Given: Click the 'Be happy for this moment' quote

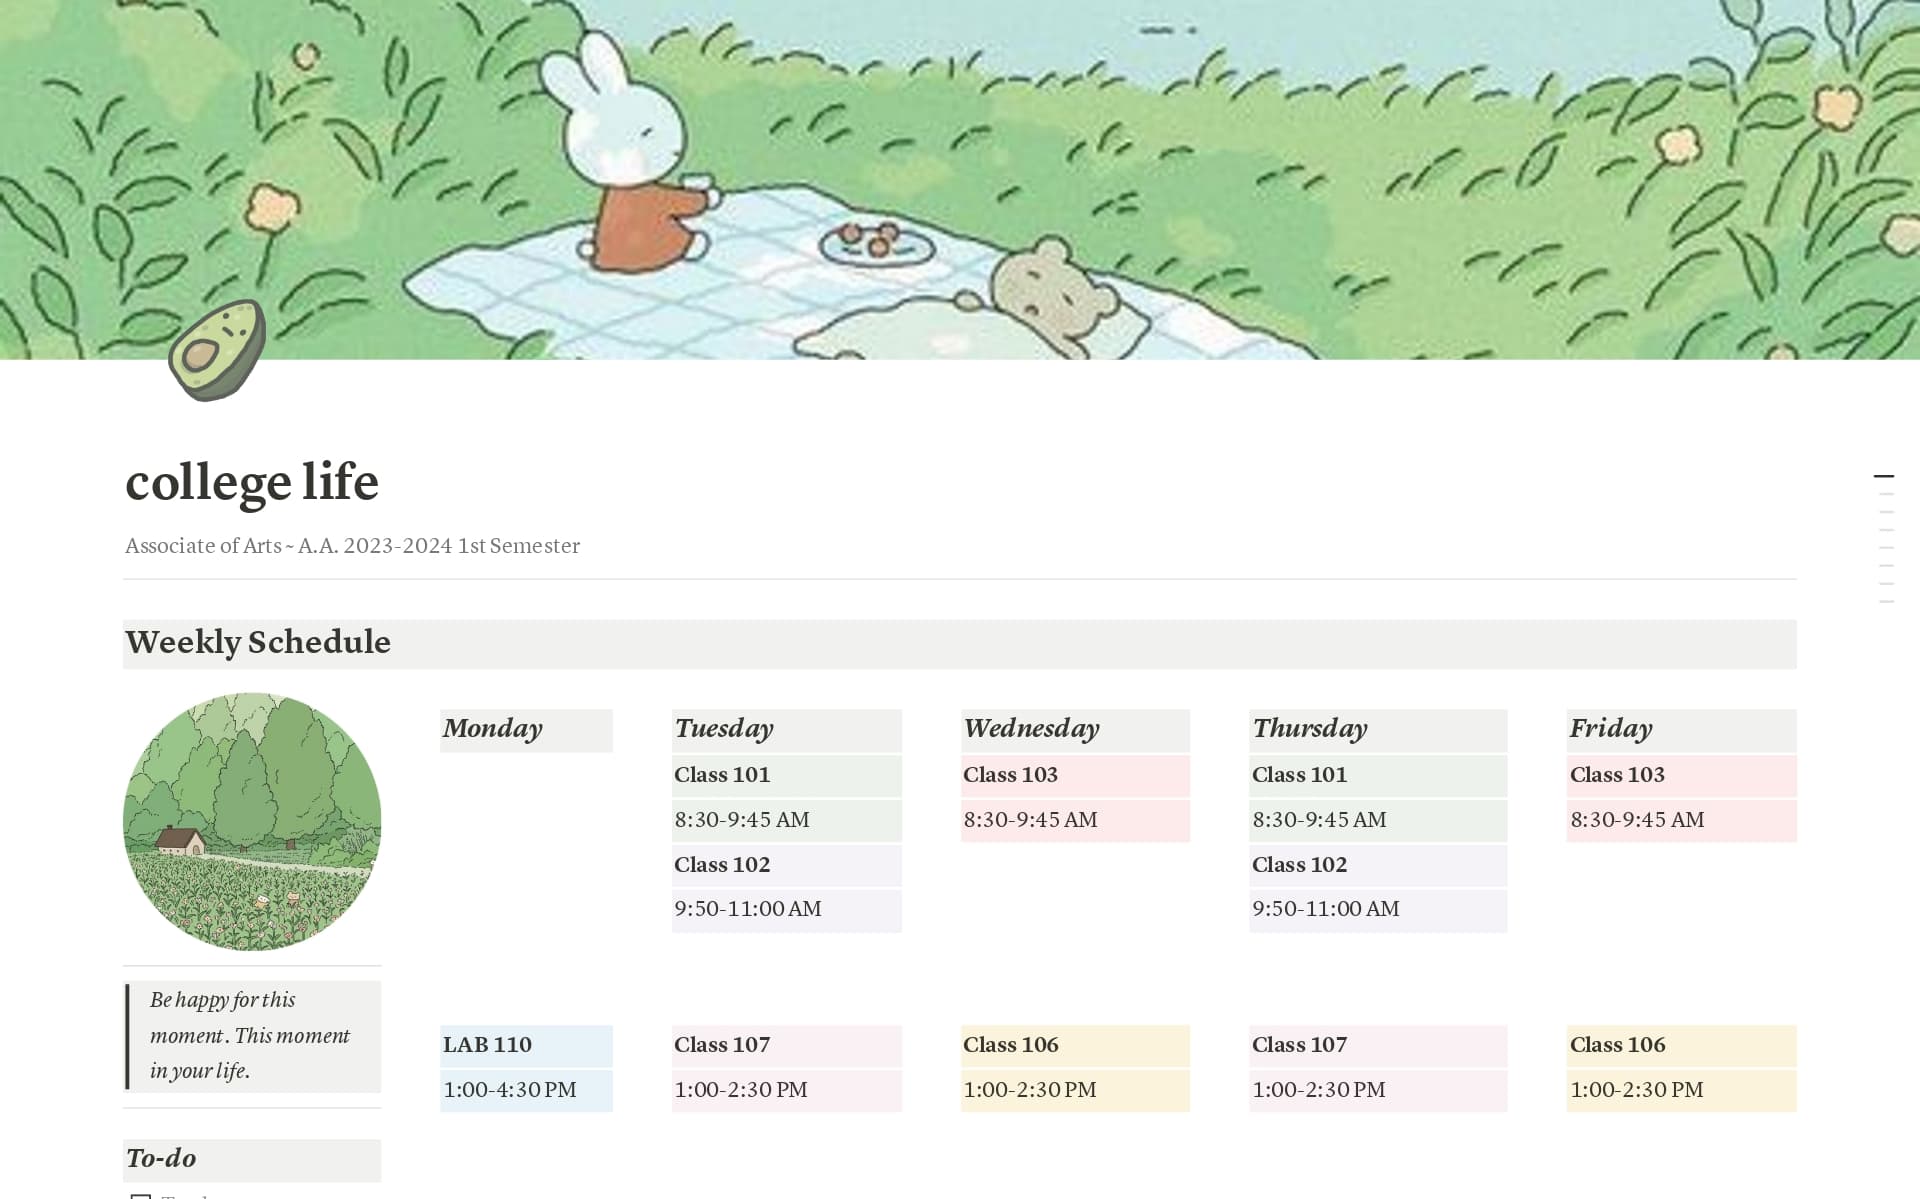Looking at the screenshot, I should 250,1036.
